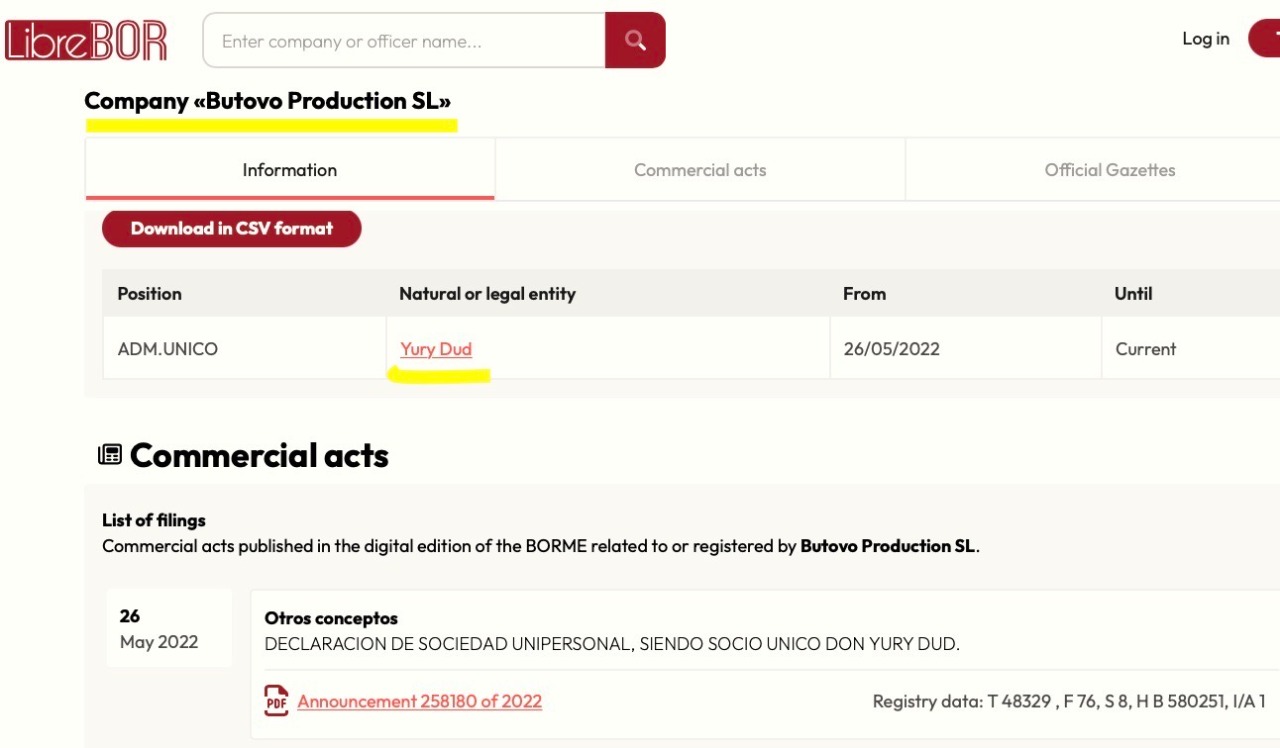Click the Until column header
Screen dimensions: 1280x748
1134,294
